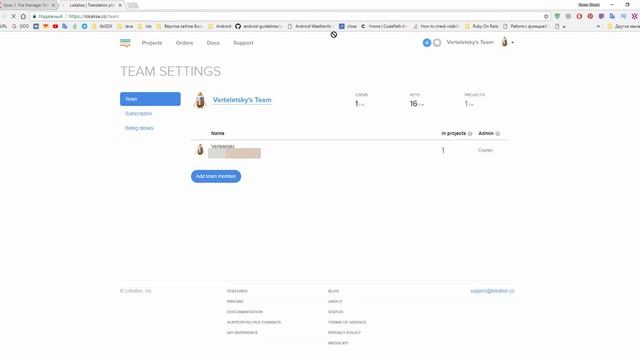Expand the account dropdown arrow near avatar
This screenshot has height=360, width=640.
pos(513,42)
